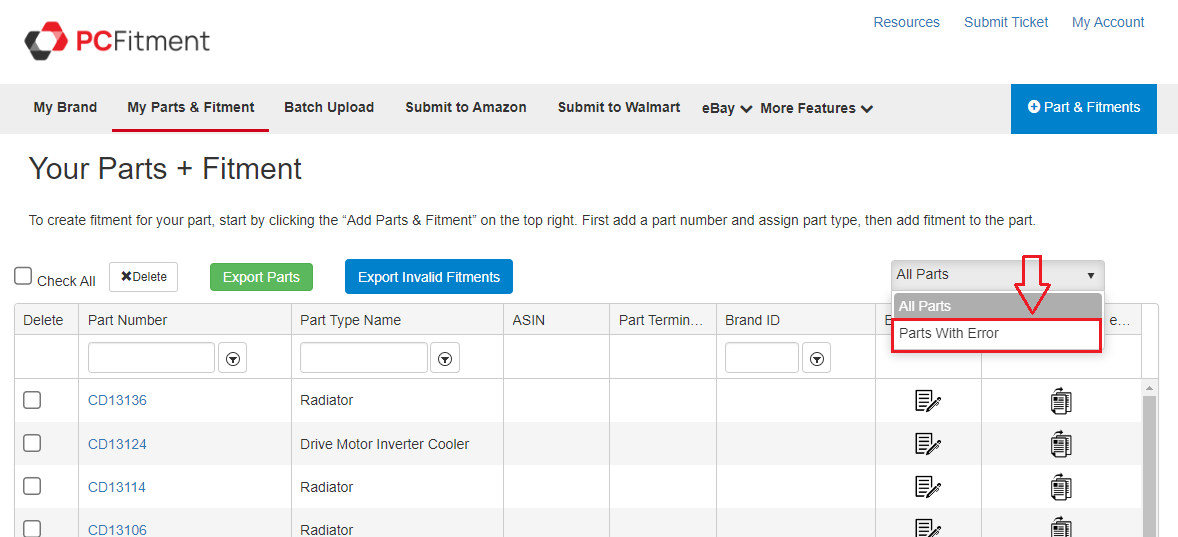
Task: Expand the eBay dropdown menu
Action: click(x=727, y=108)
